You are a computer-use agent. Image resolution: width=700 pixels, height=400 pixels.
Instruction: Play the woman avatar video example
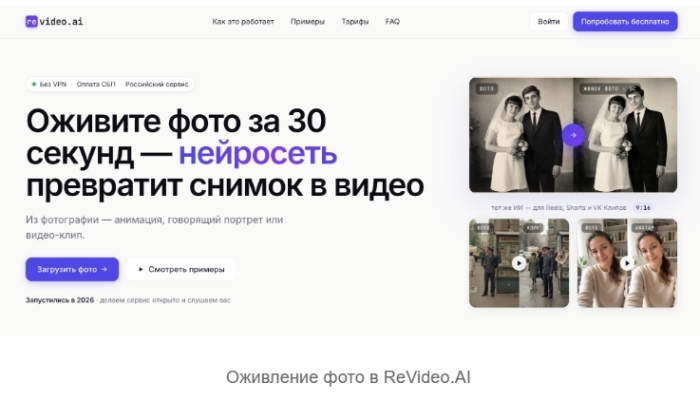(627, 263)
